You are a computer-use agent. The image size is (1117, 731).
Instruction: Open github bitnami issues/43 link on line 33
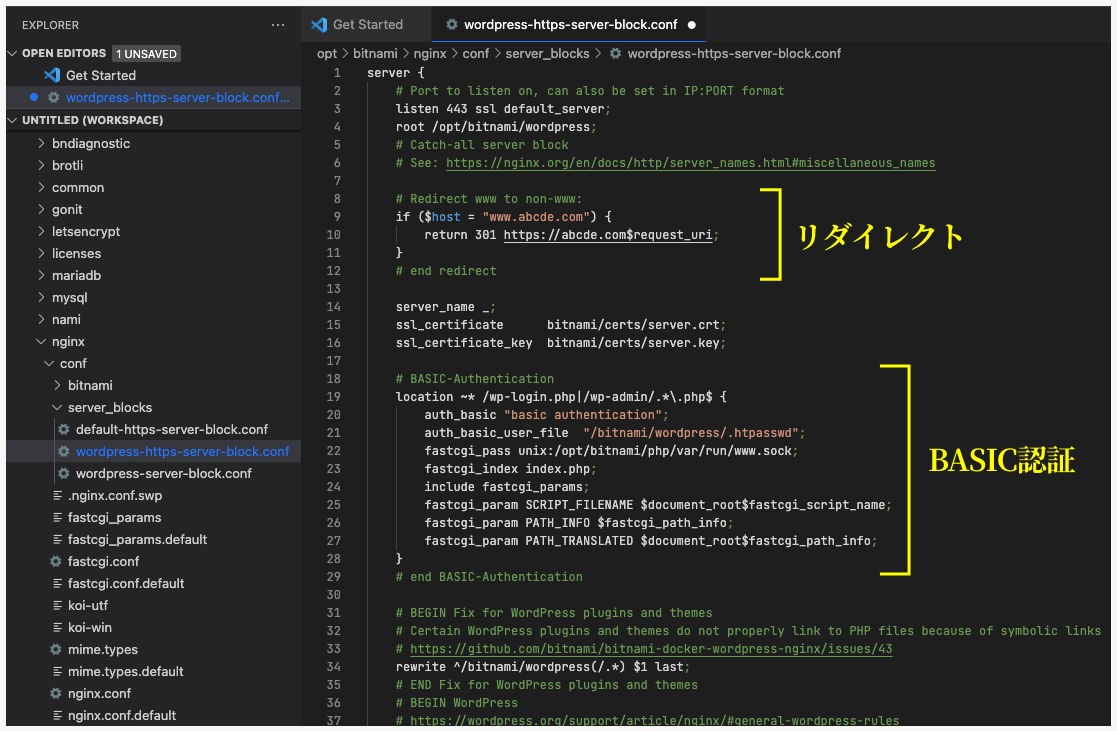click(650, 649)
